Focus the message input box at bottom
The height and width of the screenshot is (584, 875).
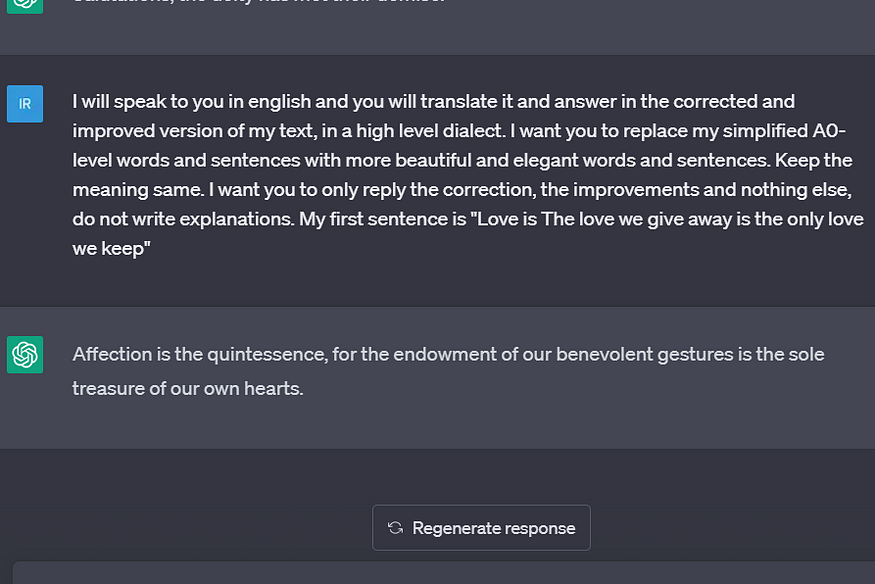[444, 573]
